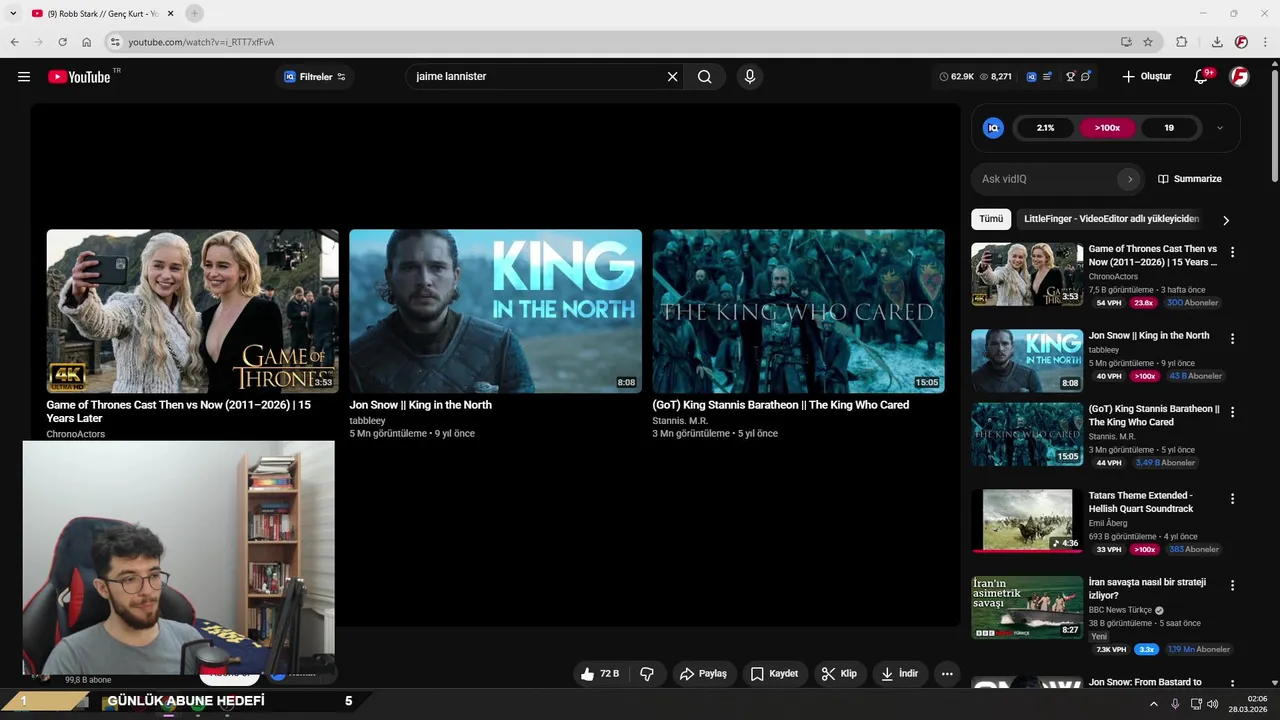The height and width of the screenshot is (720, 1280).
Task: Run search with the magnifier button
Action: click(705, 77)
